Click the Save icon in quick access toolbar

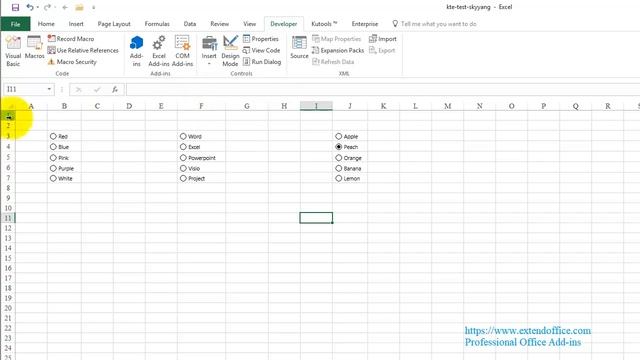point(15,7)
